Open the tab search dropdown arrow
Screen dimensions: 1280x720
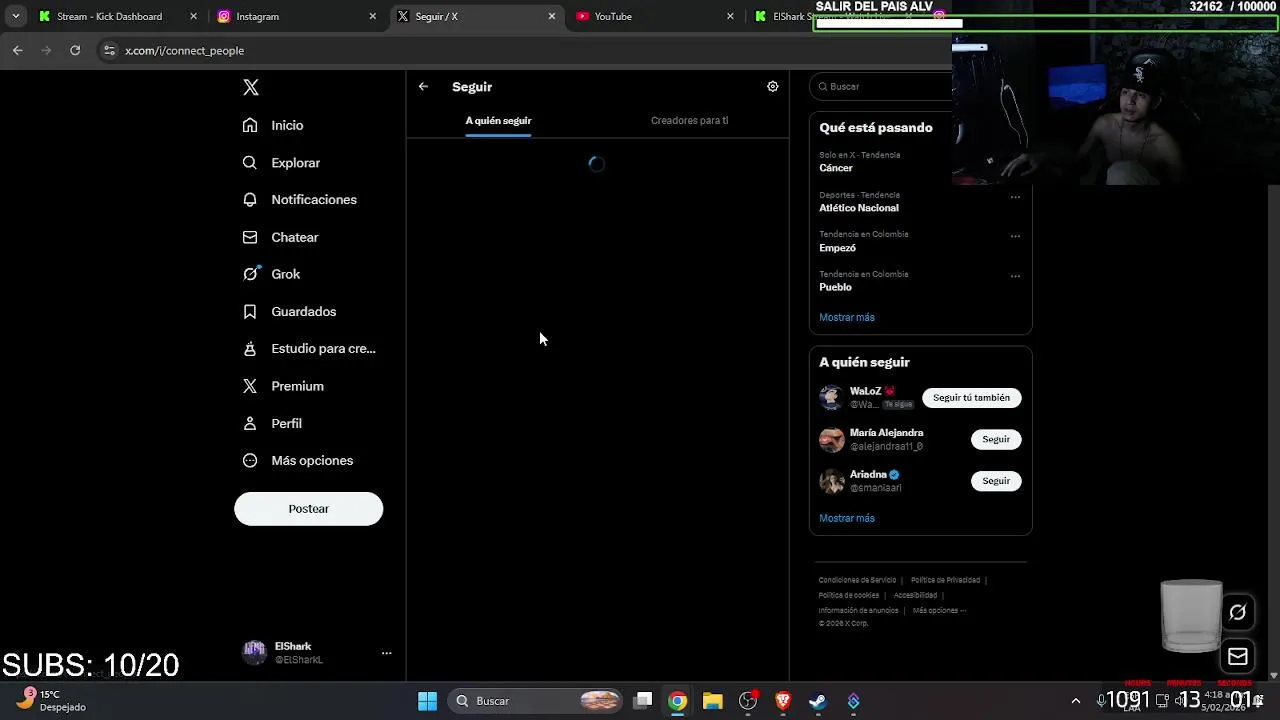[x=16, y=16]
